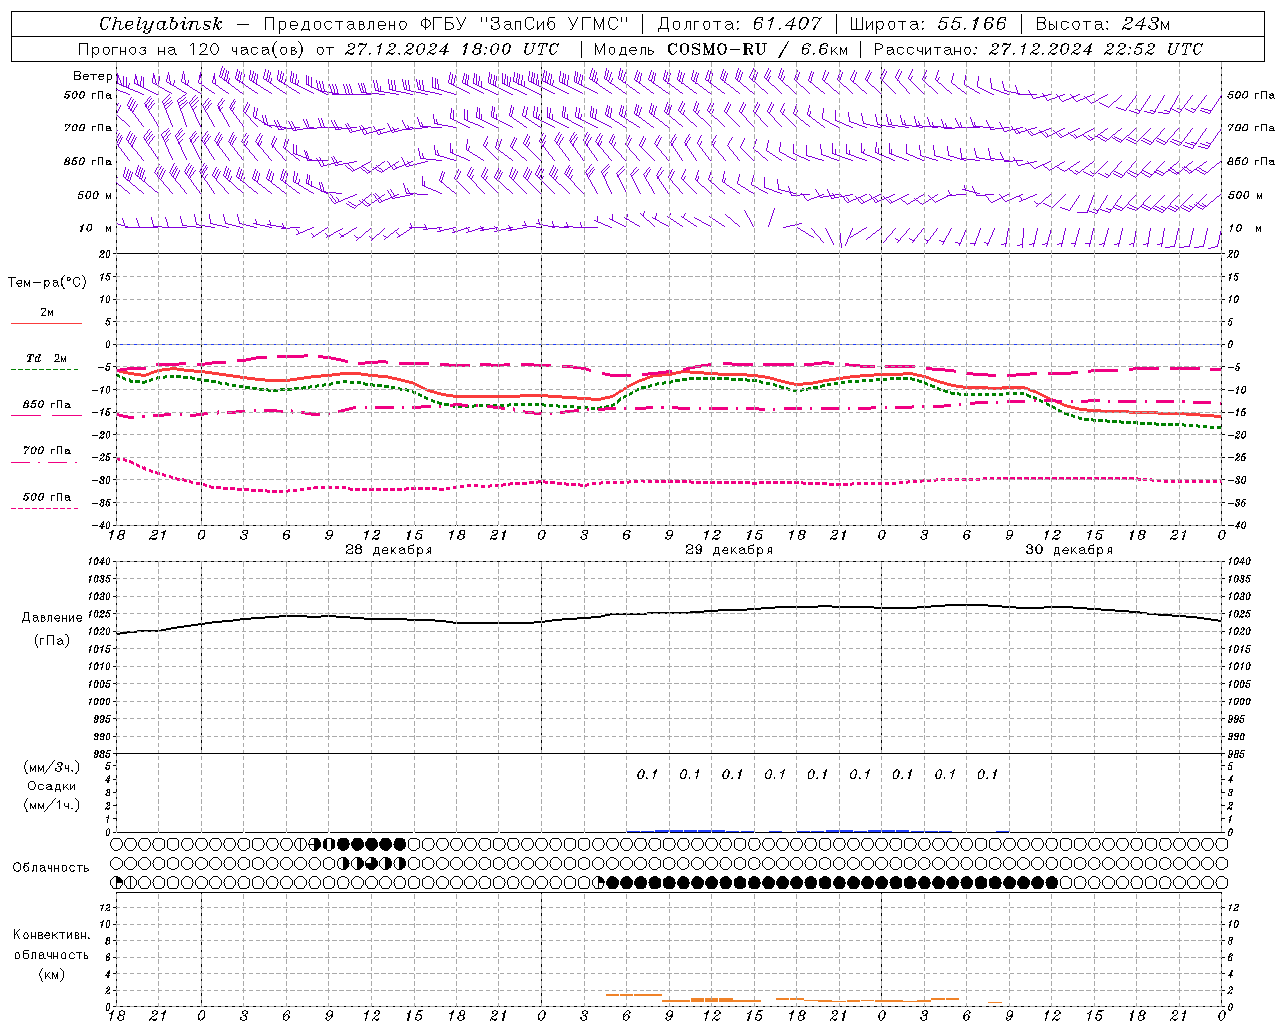Image resolution: width=1280 pixels, height=1024 pixels.
Task: Click the (мм/3ч.) precipitation unit label
Action: point(52,767)
